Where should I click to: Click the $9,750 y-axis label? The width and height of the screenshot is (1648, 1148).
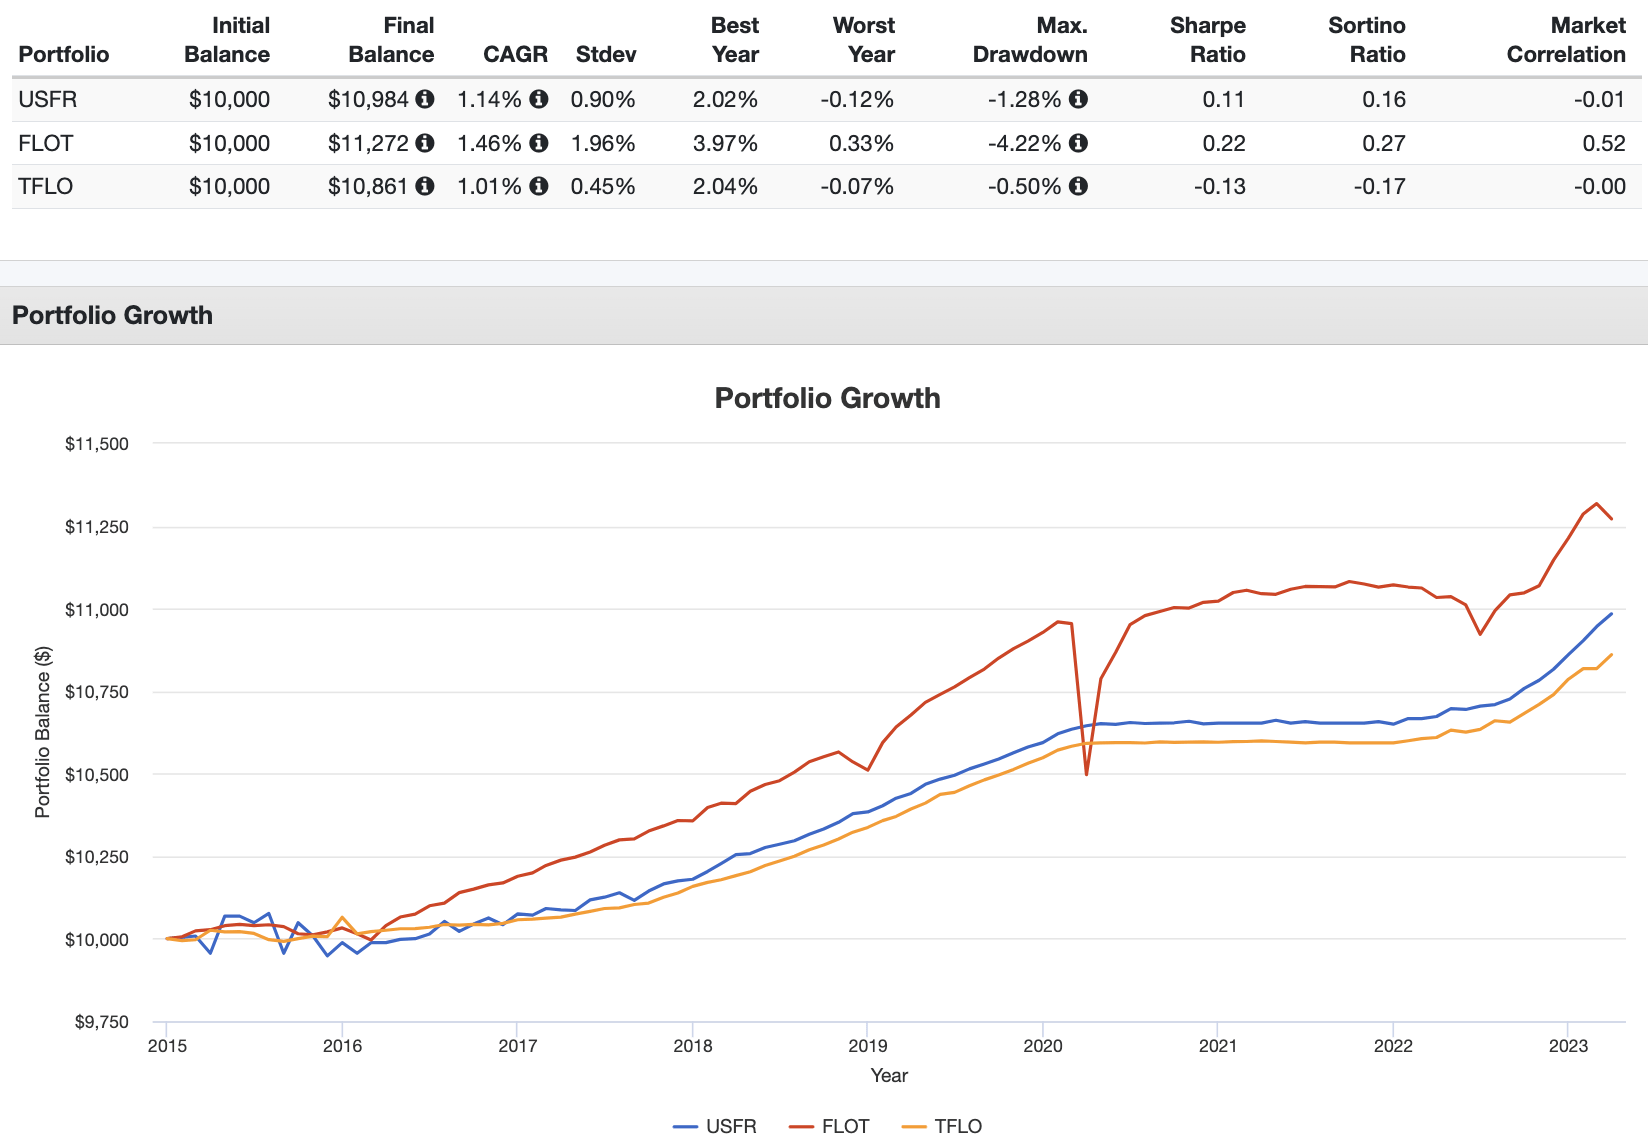click(x=102, y=1022)
